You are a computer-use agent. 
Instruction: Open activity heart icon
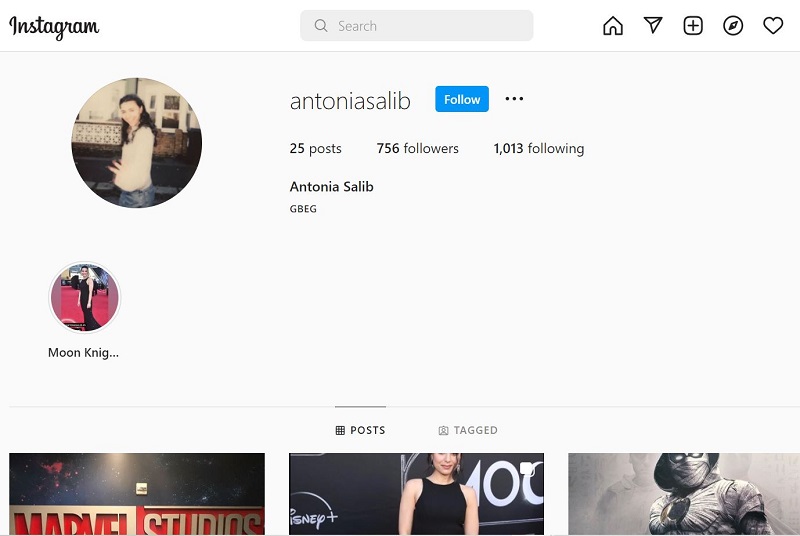[773, 25]
